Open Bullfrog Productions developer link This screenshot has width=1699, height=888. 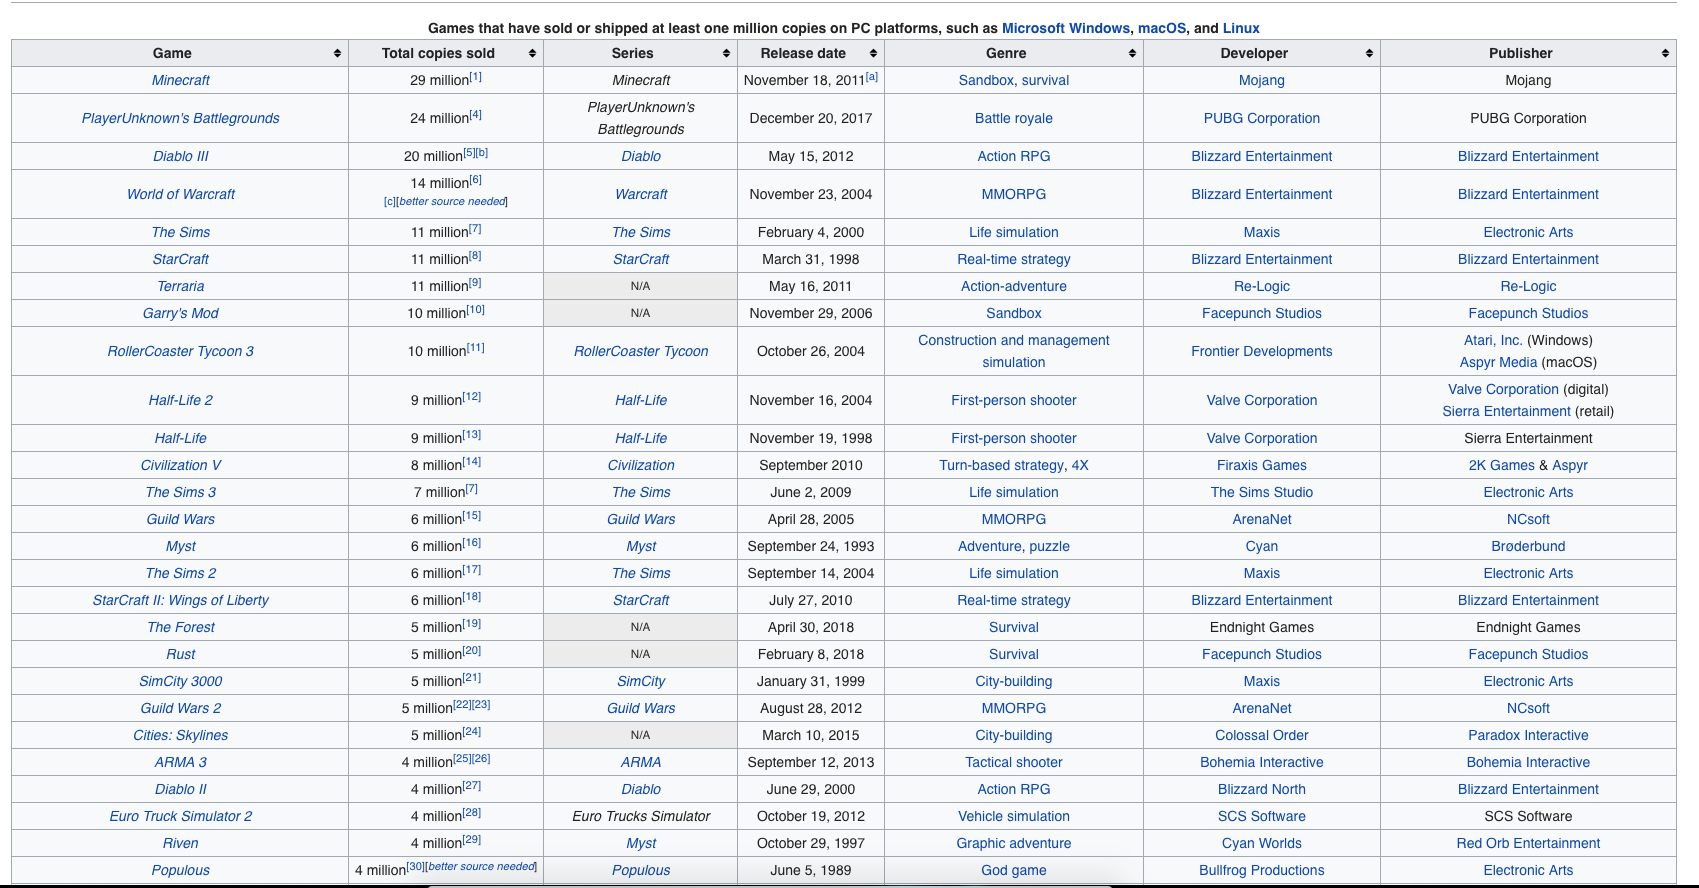click(1262, 870)
